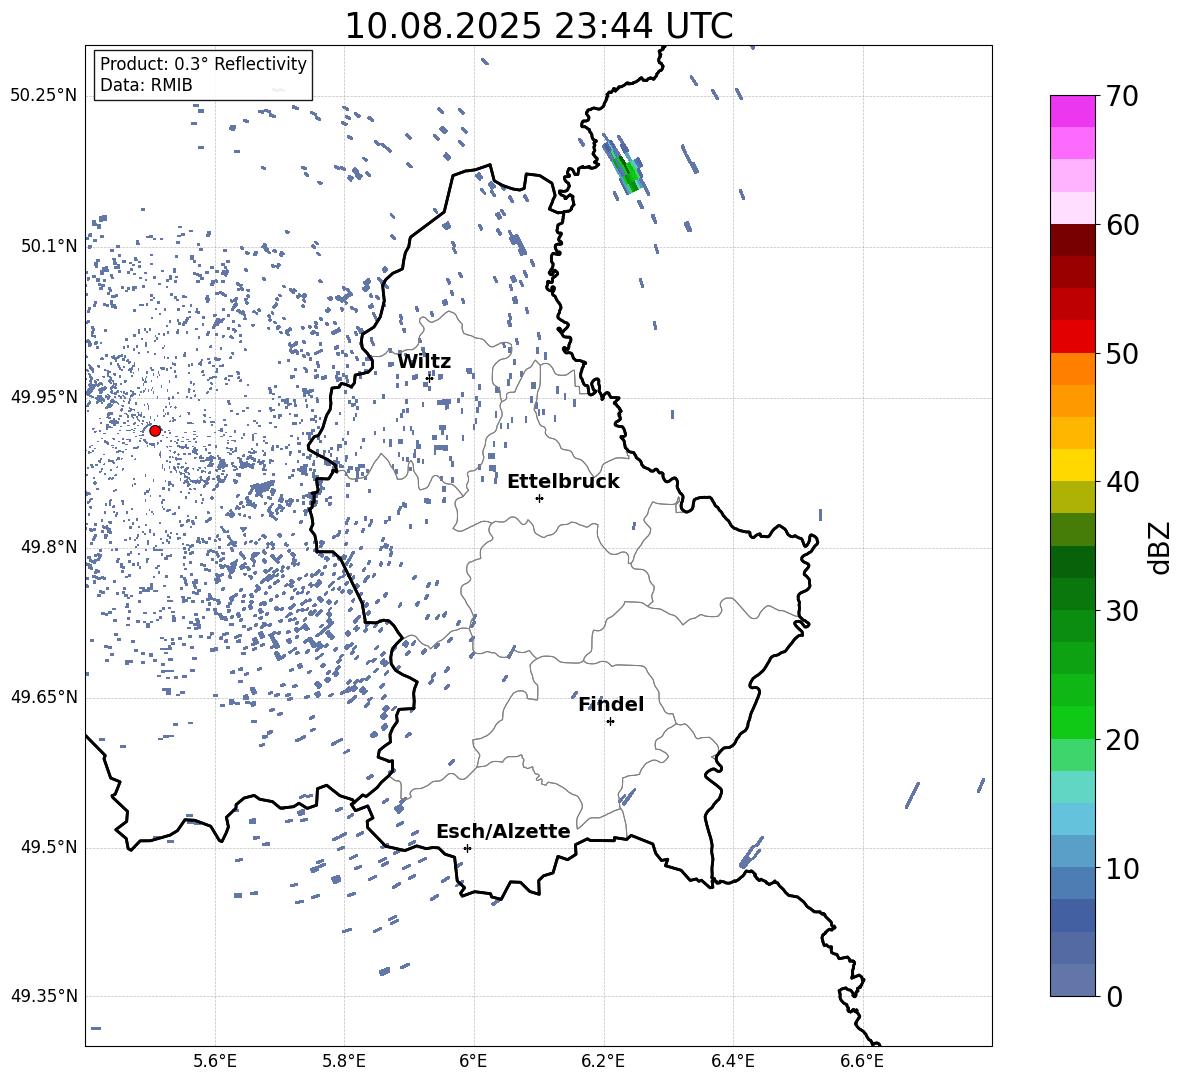The image size is (1184, 1081).
Task: Click the 6.2°E longitude label
Action: 603,1061
